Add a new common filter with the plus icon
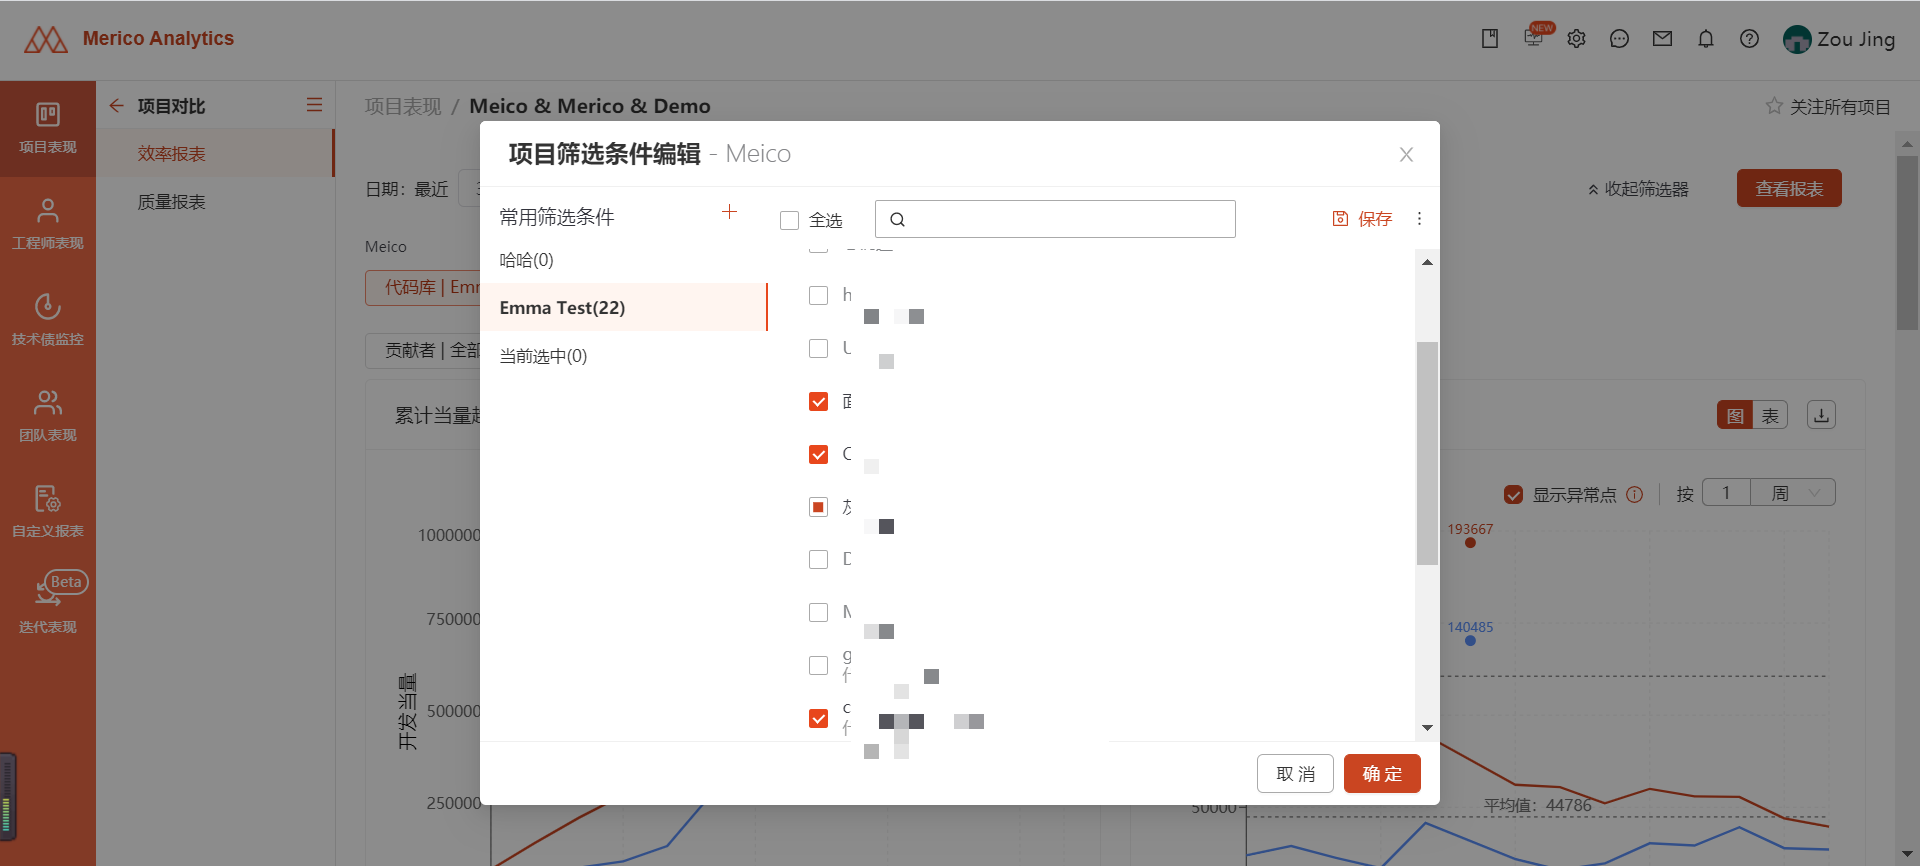1920x866 pixels. pyautogui.click(x=729, y=212)
